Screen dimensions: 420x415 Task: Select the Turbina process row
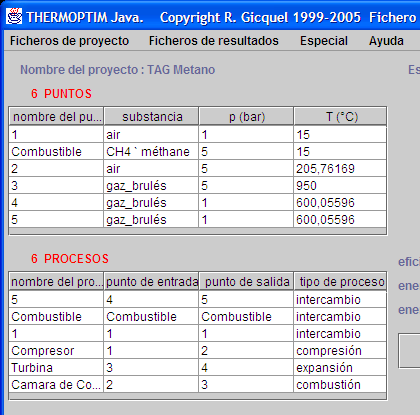pyautogui.click(x=198, y=368)
